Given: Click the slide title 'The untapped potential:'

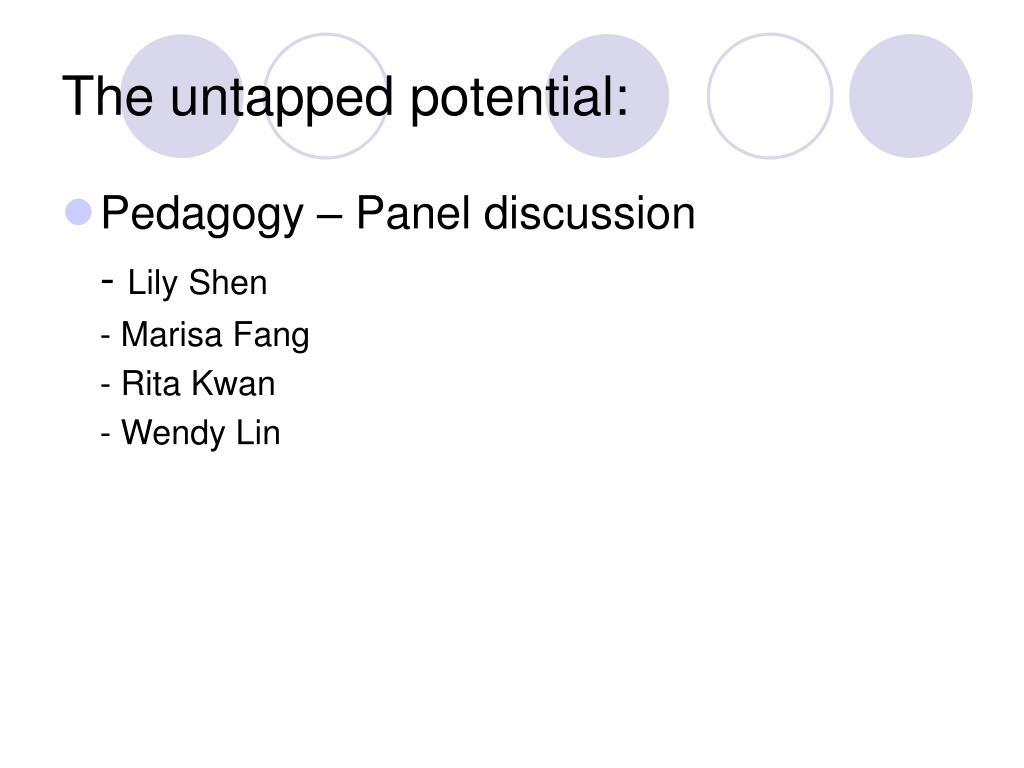Looking at the screenshot, I should [345, 97].
